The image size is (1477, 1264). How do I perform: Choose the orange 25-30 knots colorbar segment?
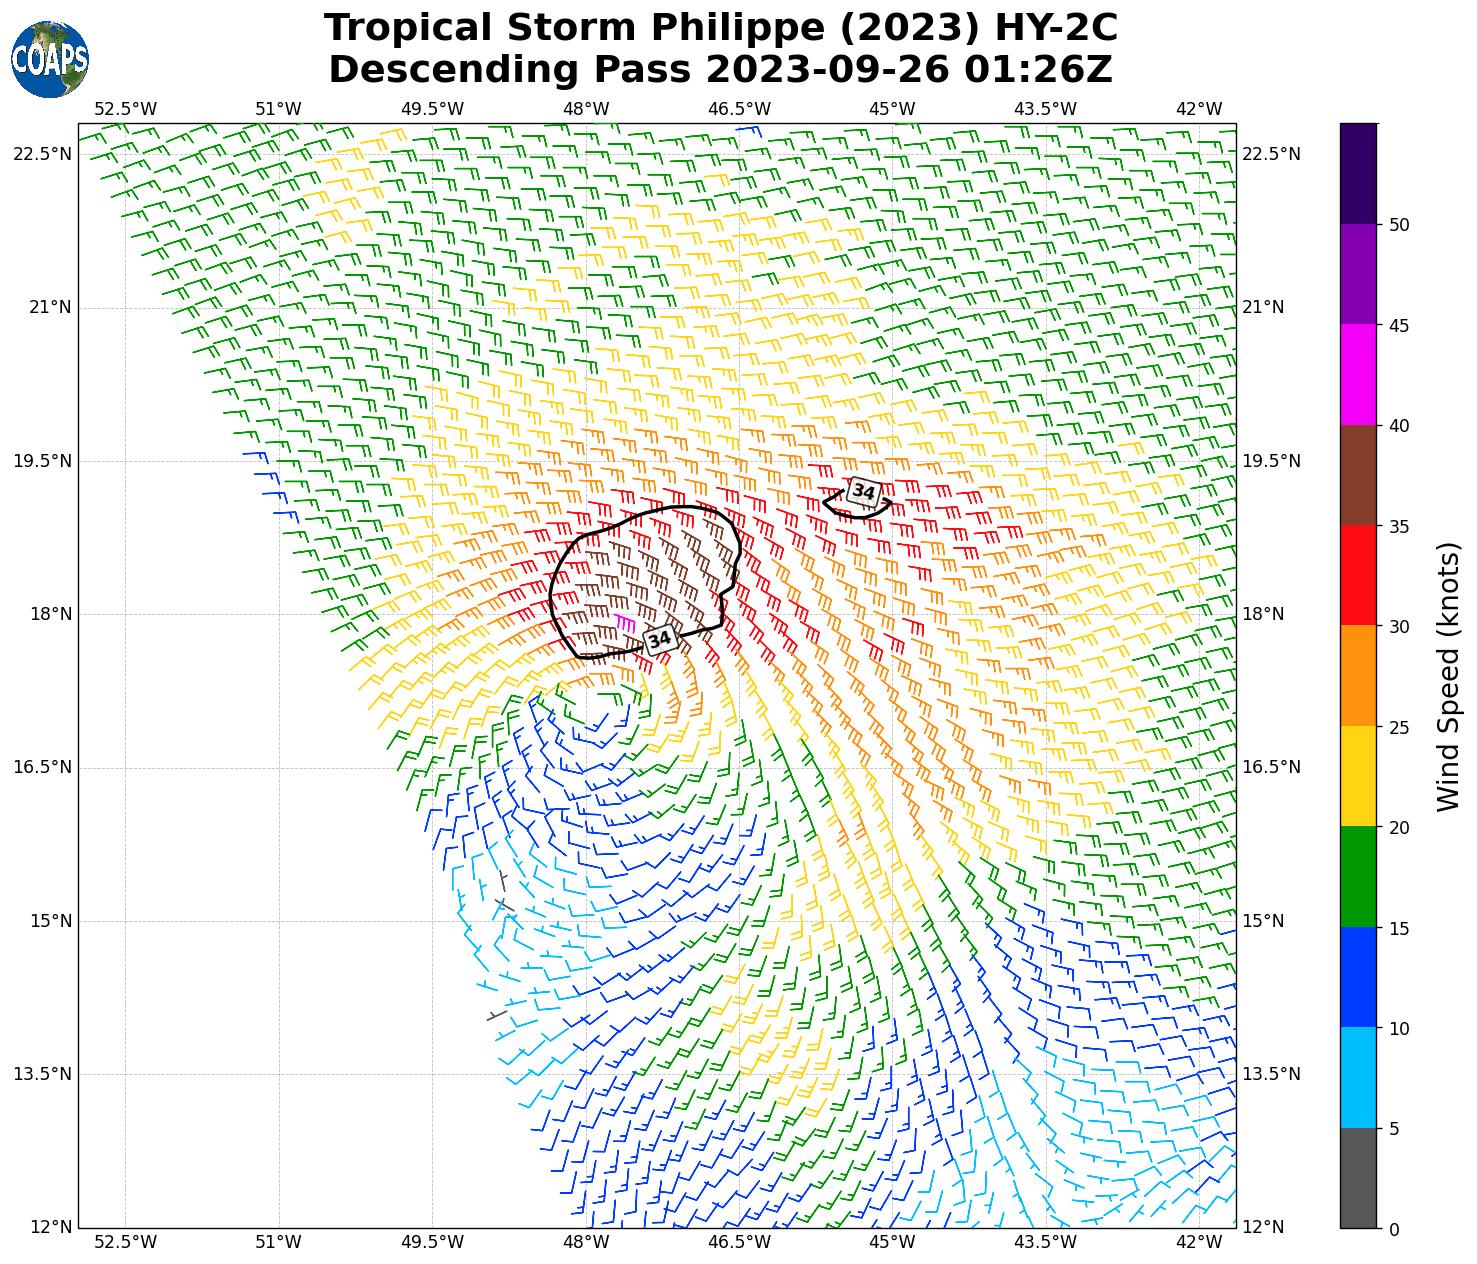(x=1358, y=676)
